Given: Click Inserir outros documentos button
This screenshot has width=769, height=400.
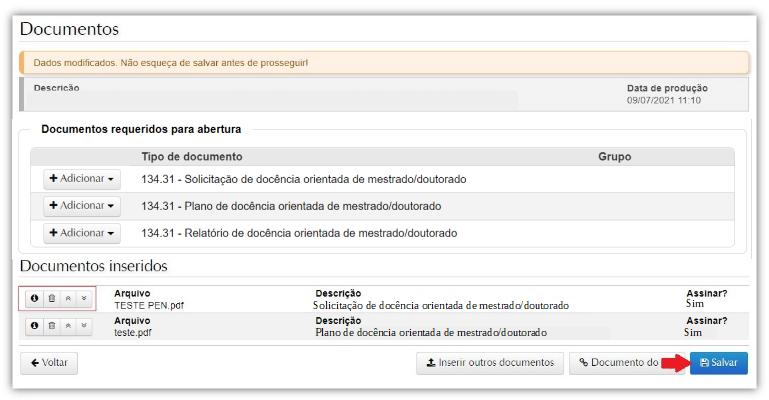Looking at the screenshot, I should (x=489, y=363).
